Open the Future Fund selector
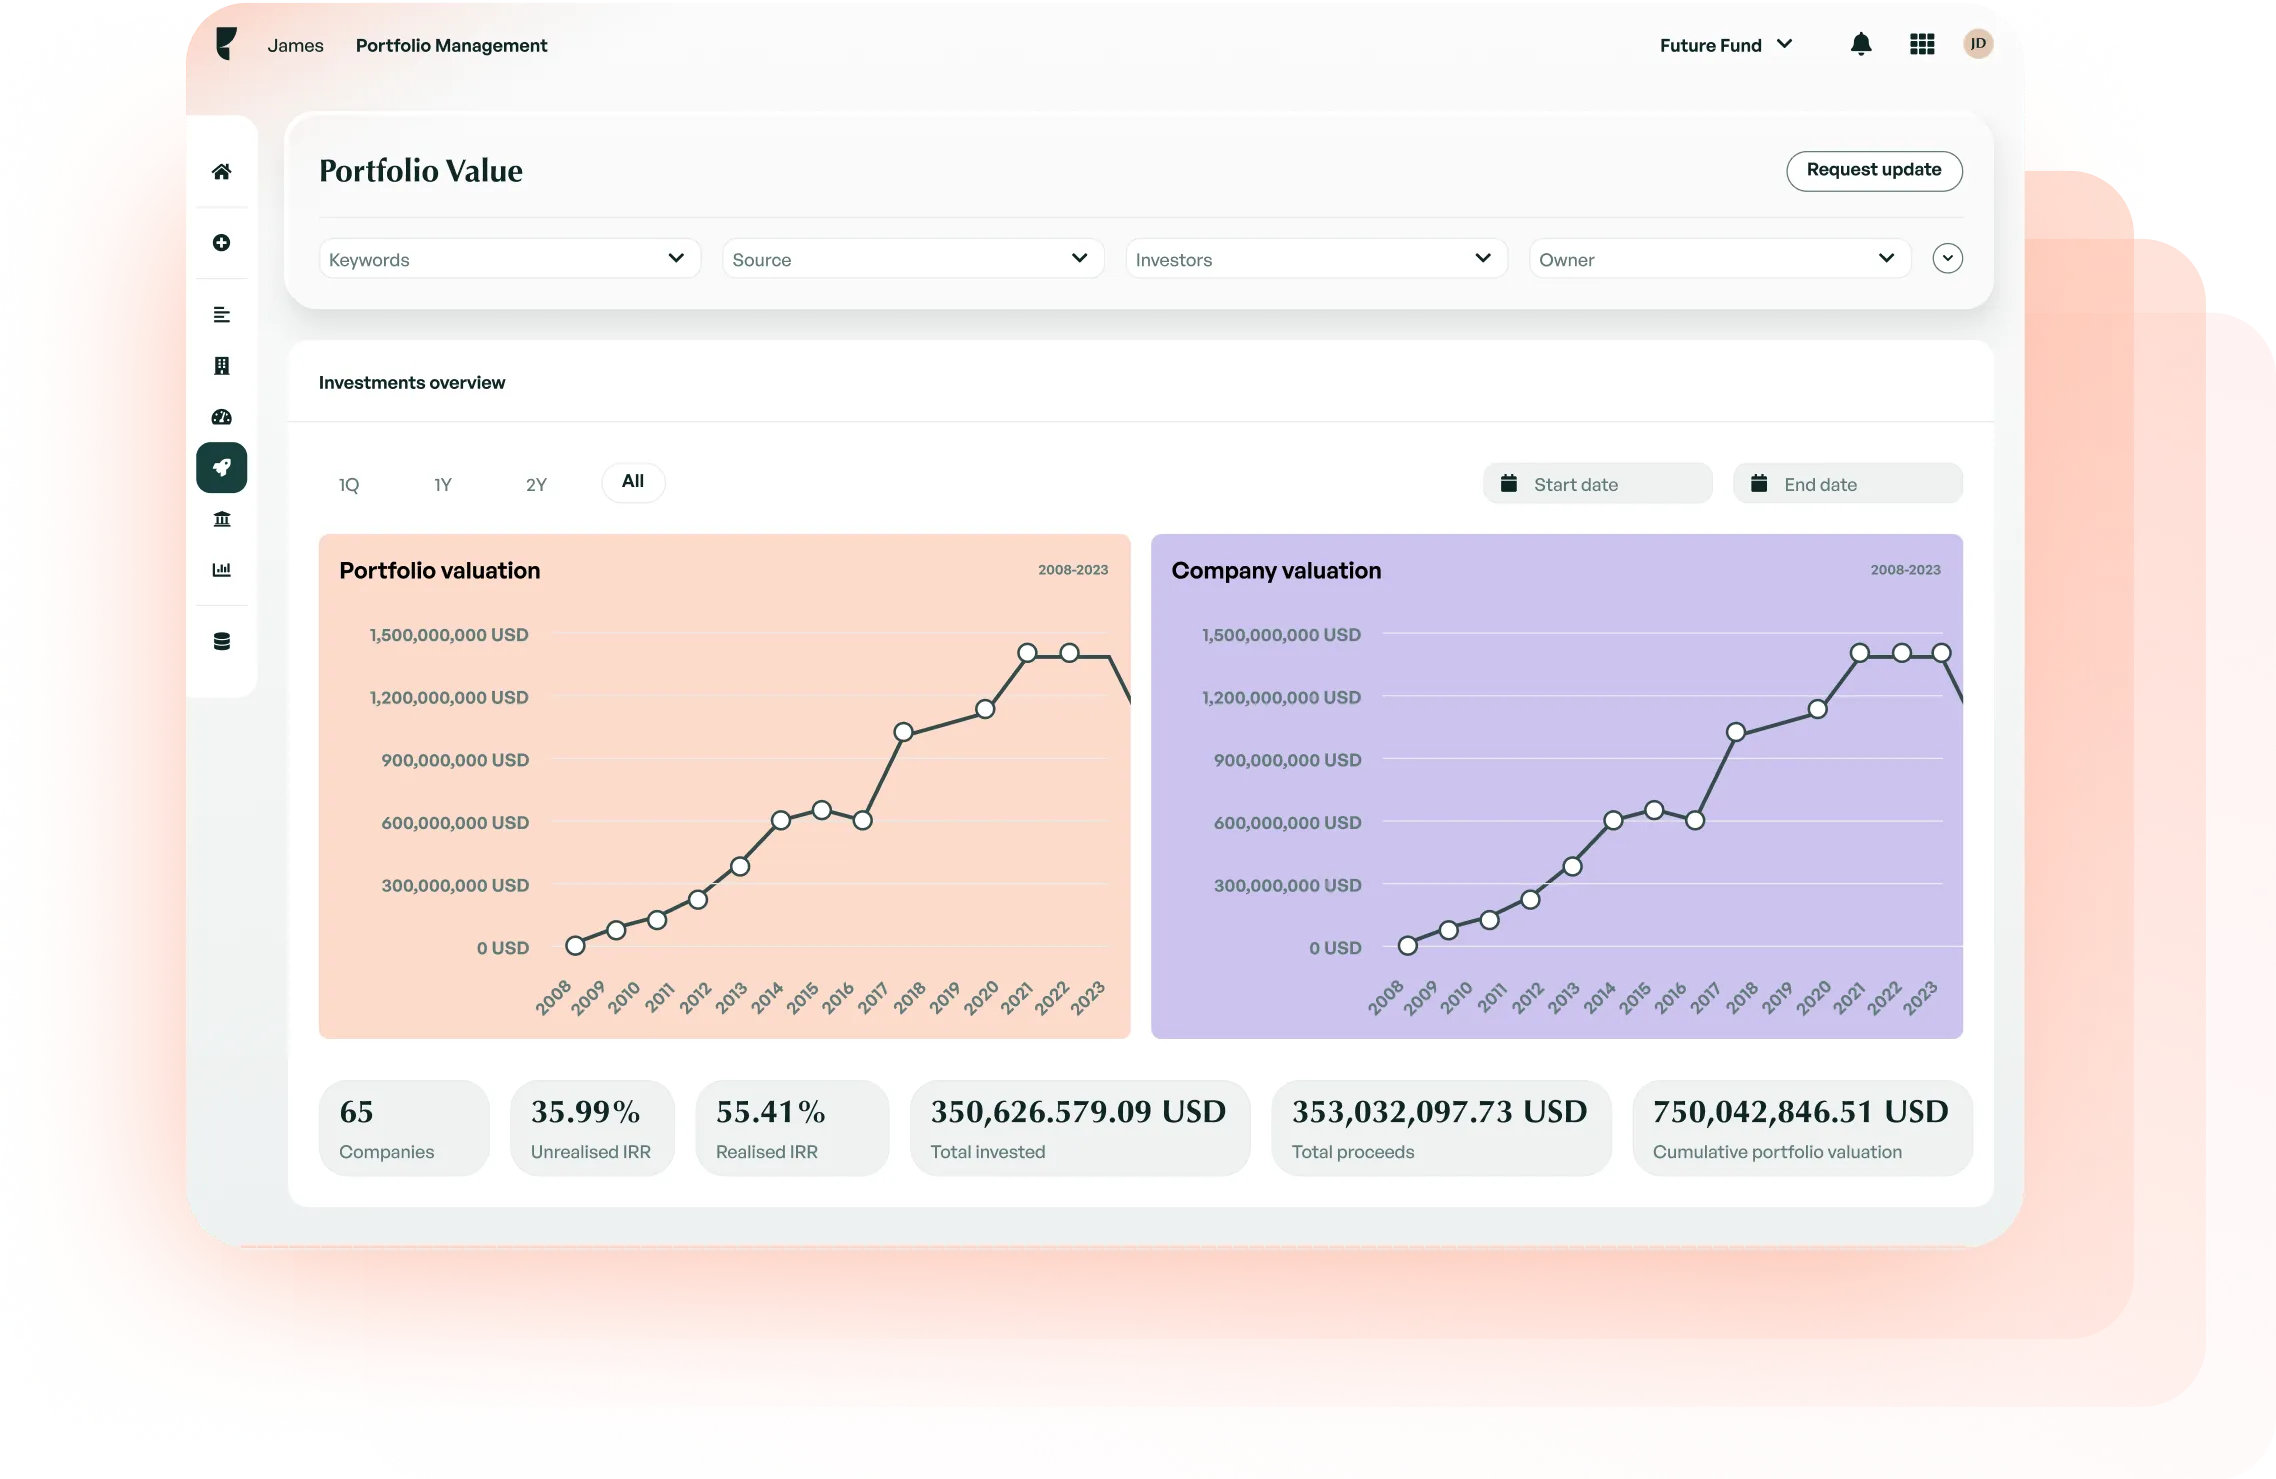 [x=1725, y=44]
